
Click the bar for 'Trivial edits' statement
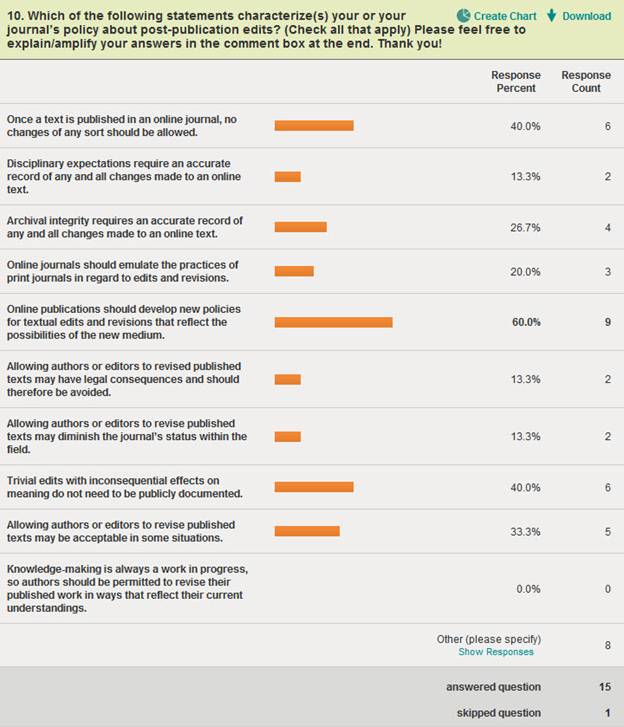(314, 487)
